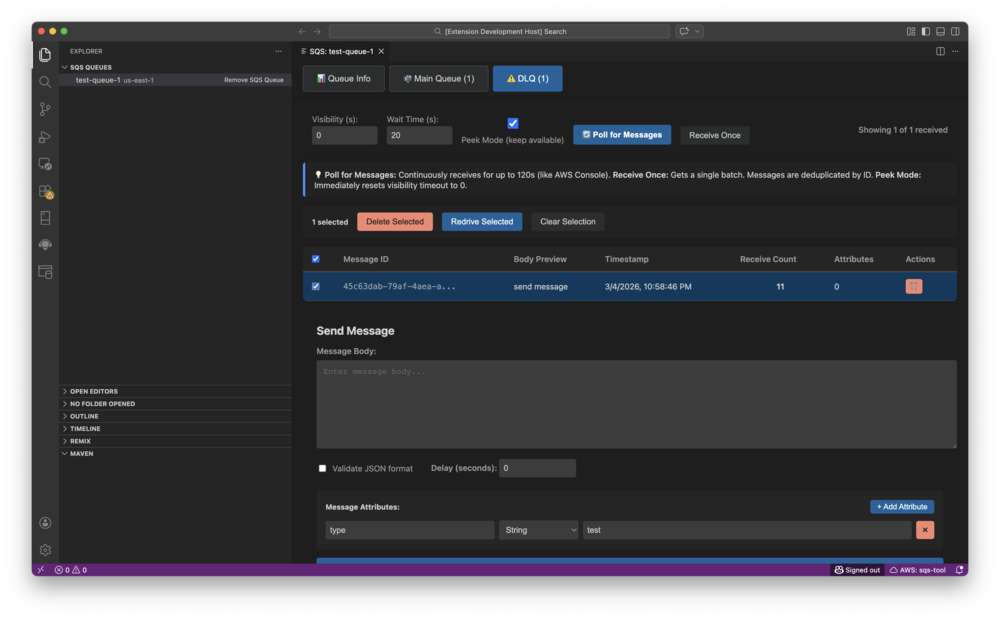Toggle primary side bar layout icon

pyautogui.click(x=925, y=31)
